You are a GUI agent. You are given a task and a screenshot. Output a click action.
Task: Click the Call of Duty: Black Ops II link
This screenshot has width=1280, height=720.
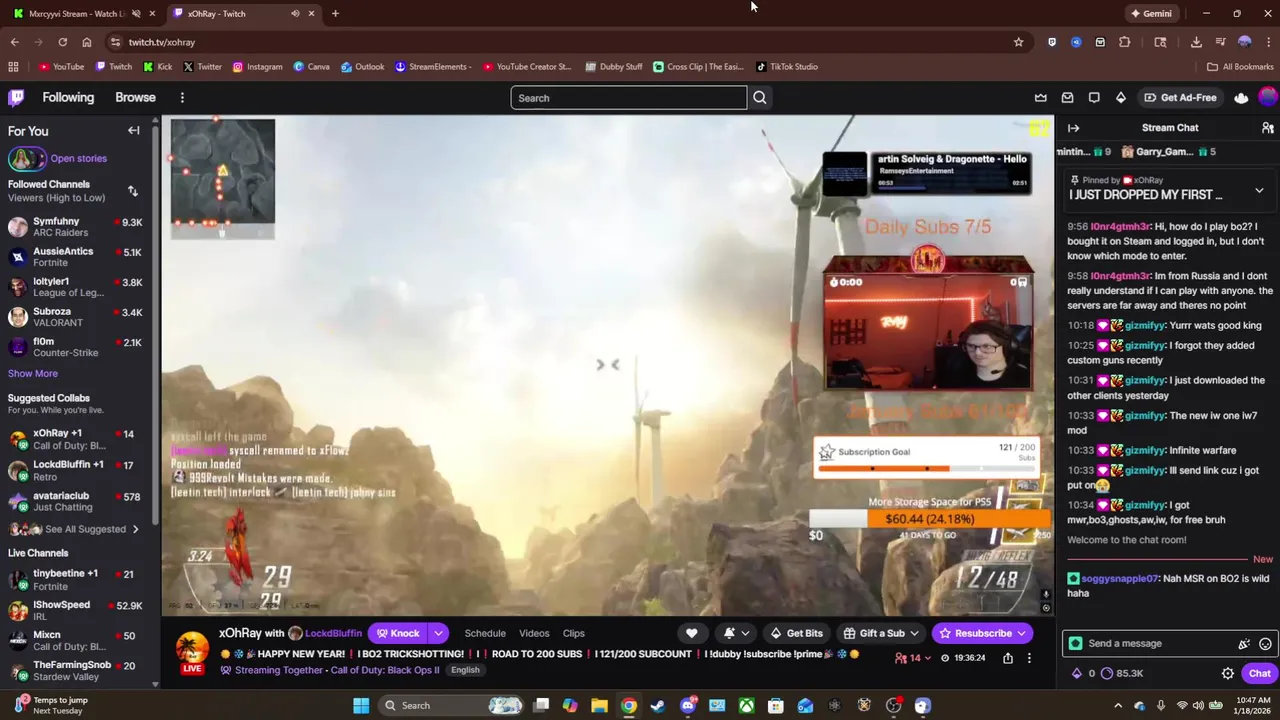(x=385, y=670)
